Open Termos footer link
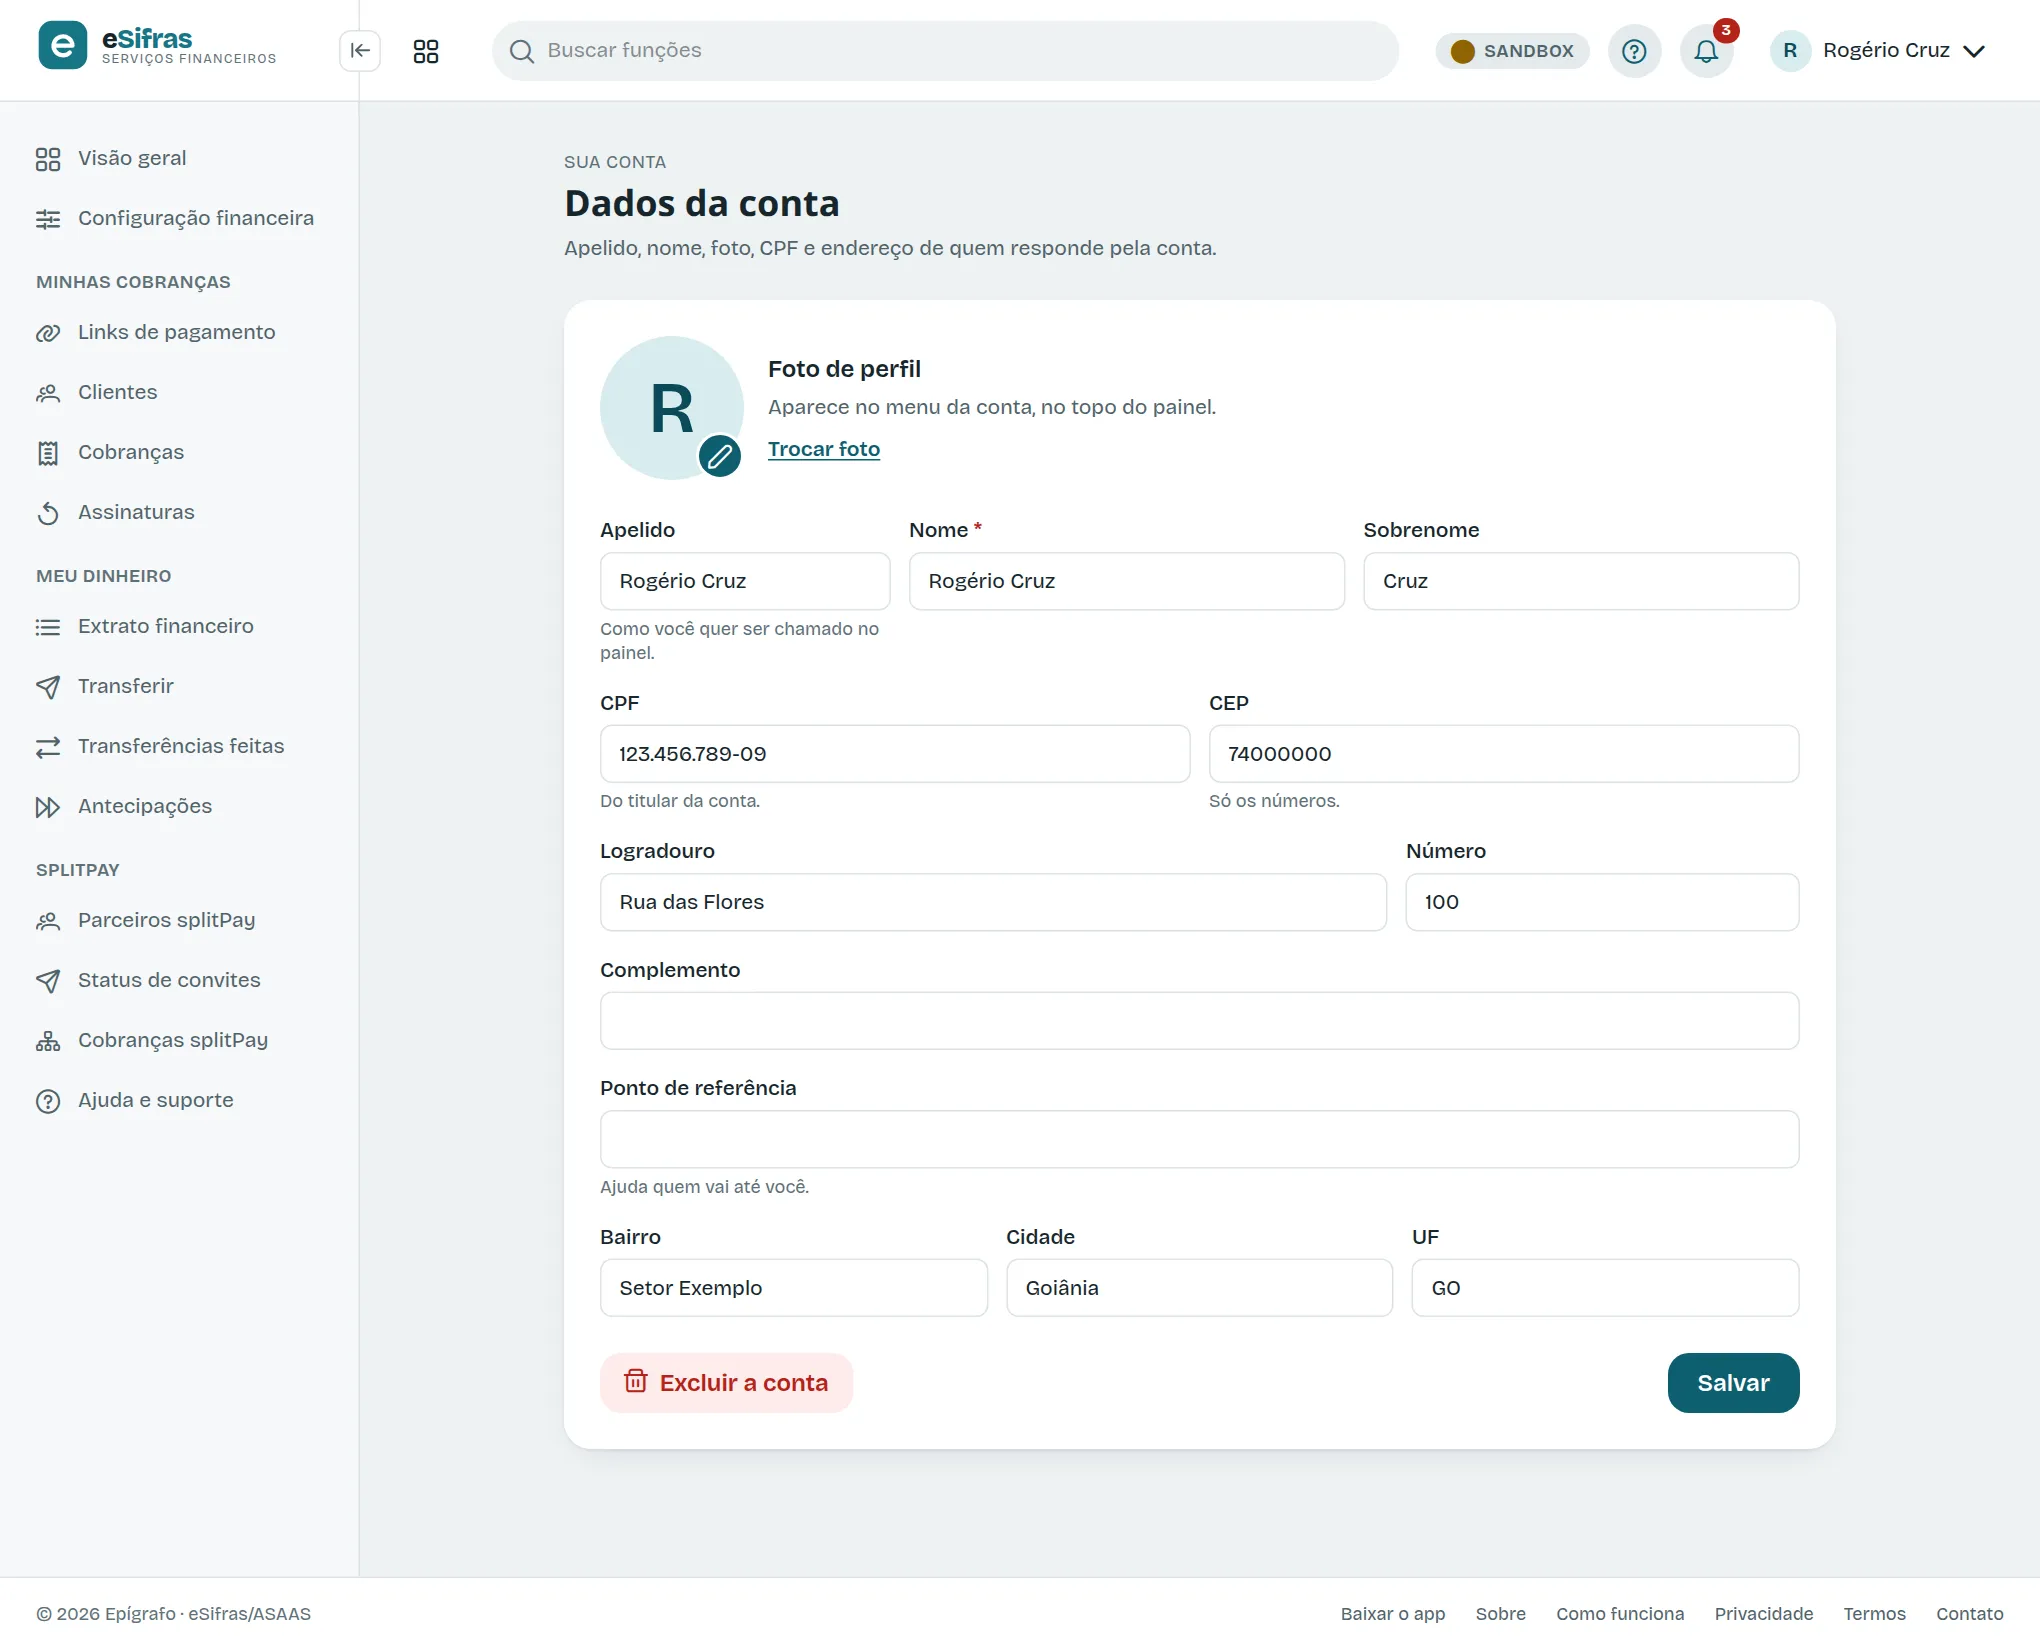 (x=1875, y=1614)
